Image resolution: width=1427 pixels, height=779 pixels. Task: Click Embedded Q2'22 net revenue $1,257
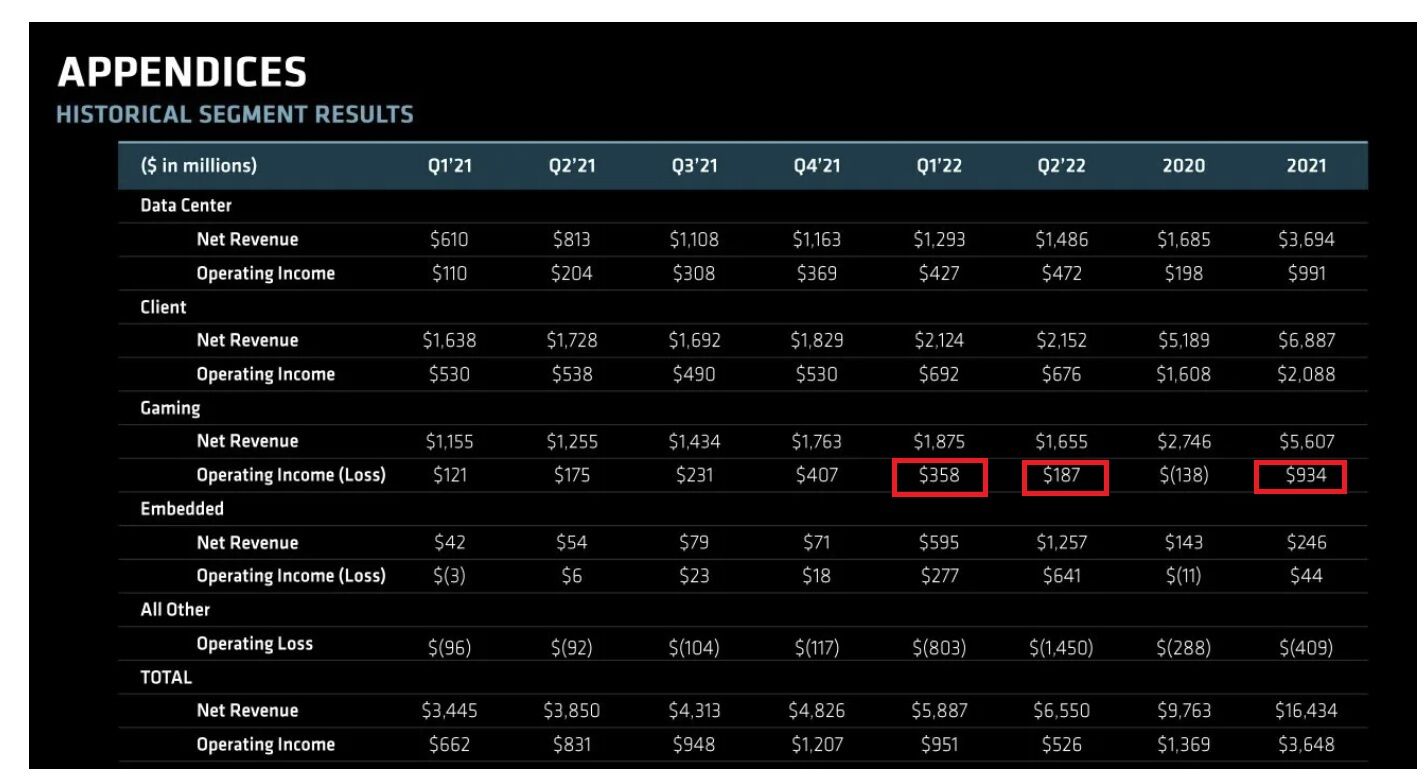(1064, 543)
